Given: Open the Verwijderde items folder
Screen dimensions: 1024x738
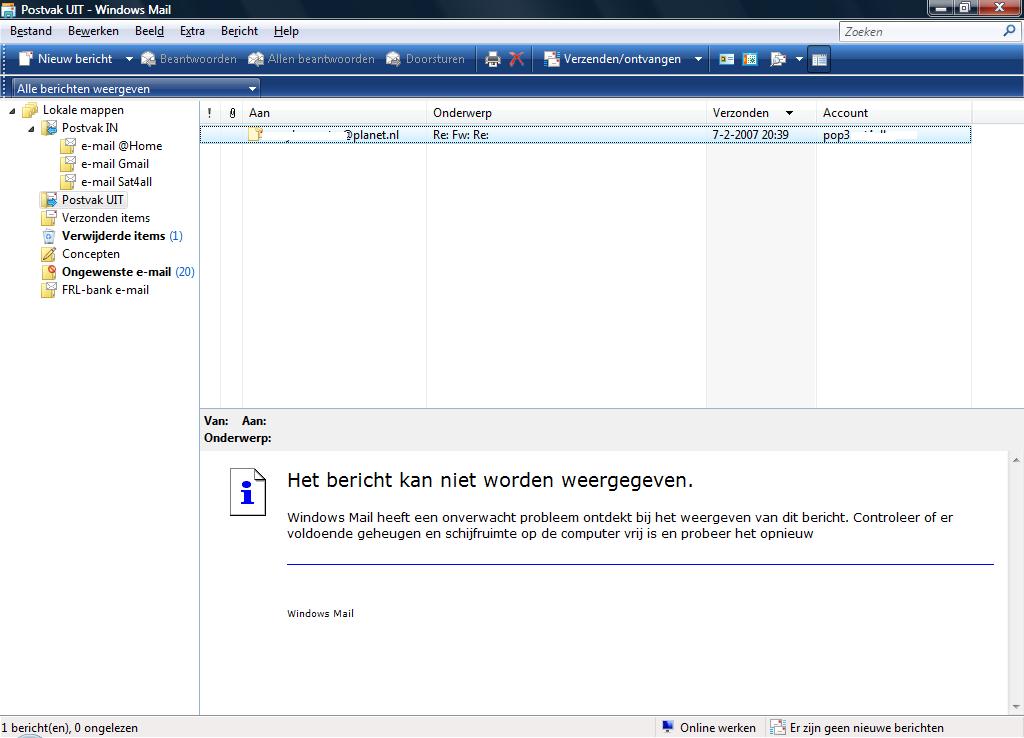Looking at the screenshot, I should click(x=114, y=236).
